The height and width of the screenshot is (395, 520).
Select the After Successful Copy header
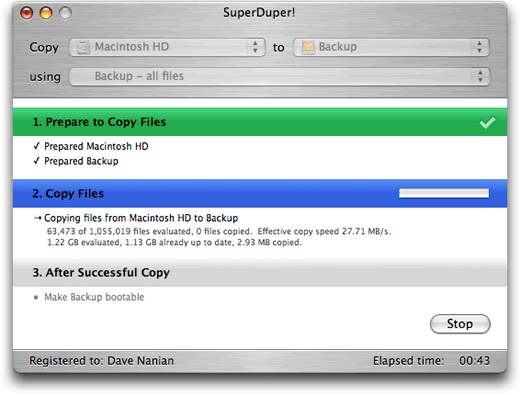260,273
